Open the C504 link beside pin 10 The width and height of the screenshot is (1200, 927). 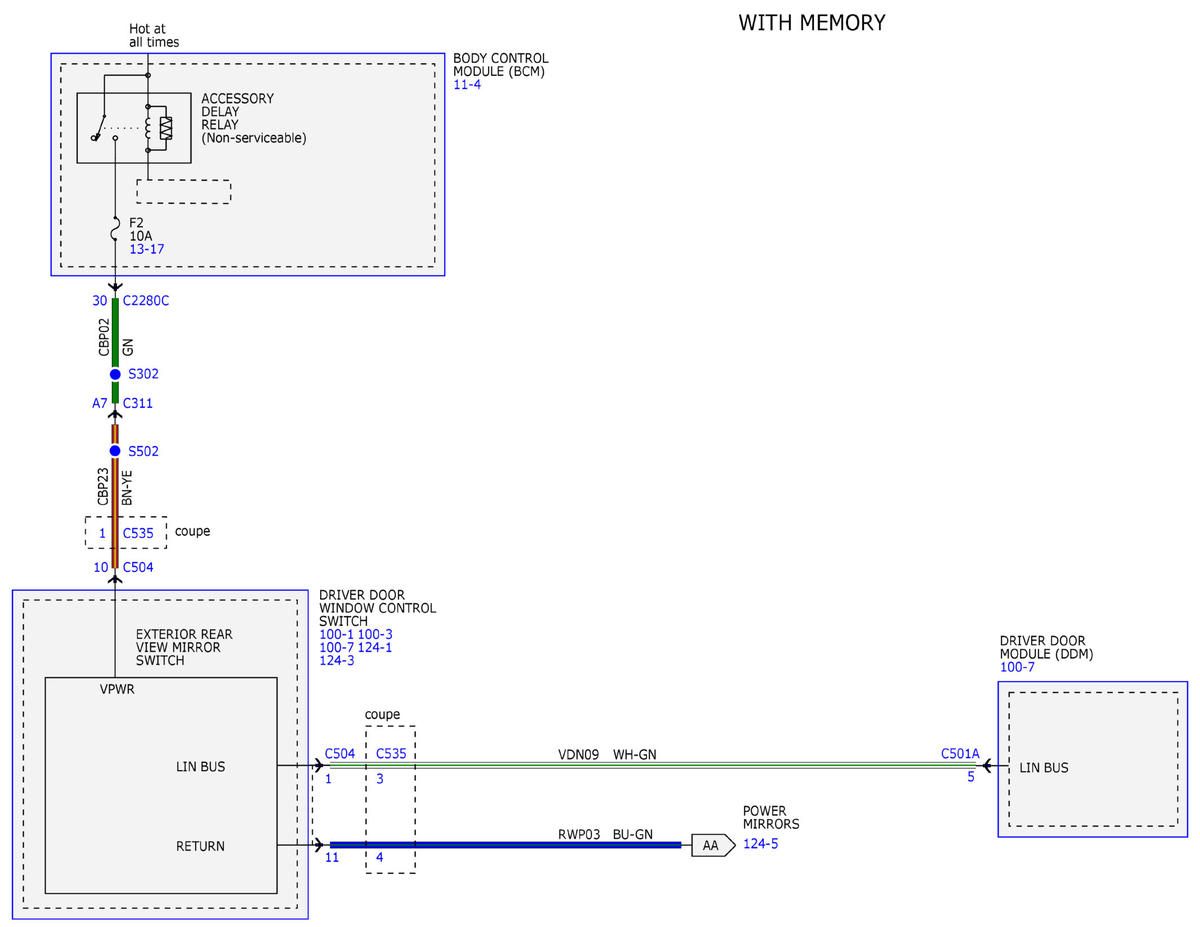[138, 567]
